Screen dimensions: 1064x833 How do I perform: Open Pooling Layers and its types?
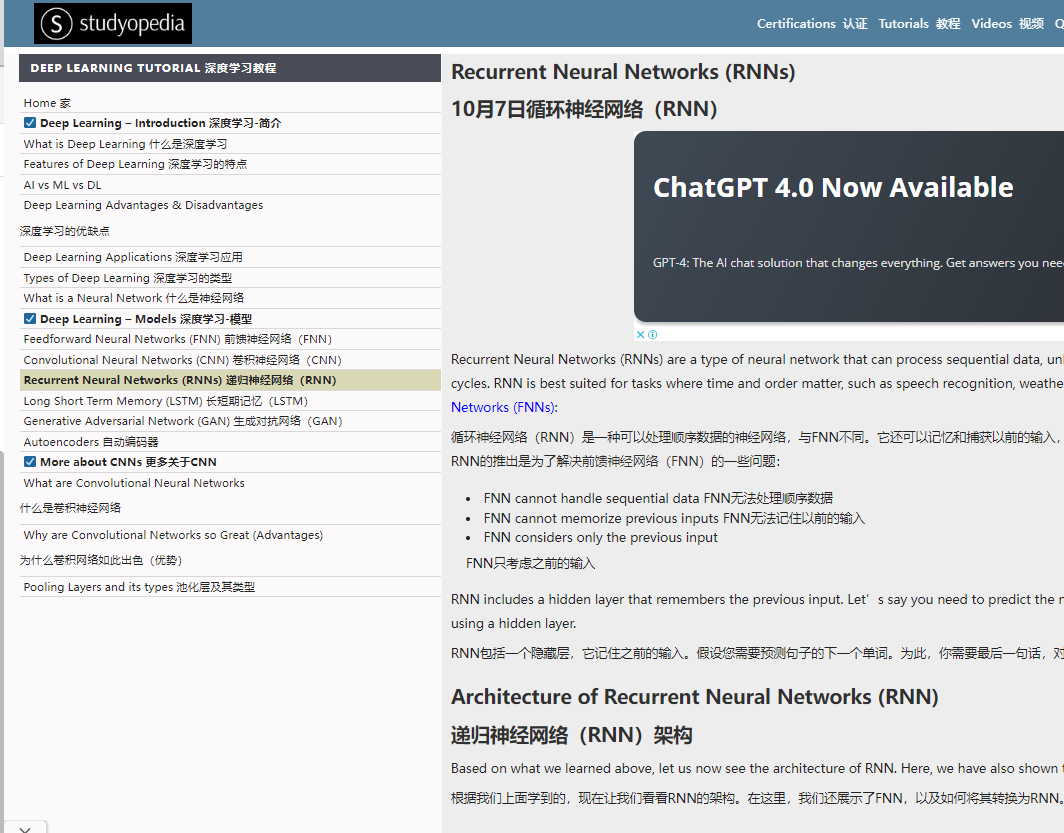[139, 587]
